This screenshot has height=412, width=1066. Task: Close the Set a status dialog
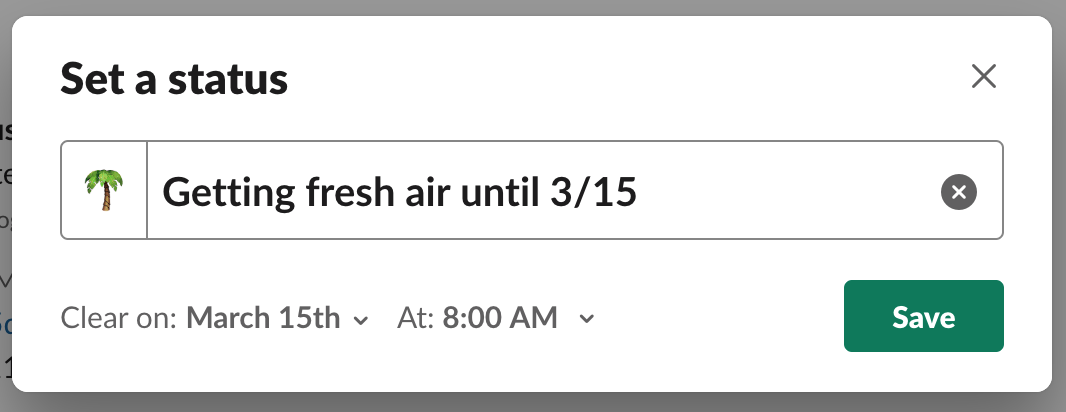click(x=984, y=76)
